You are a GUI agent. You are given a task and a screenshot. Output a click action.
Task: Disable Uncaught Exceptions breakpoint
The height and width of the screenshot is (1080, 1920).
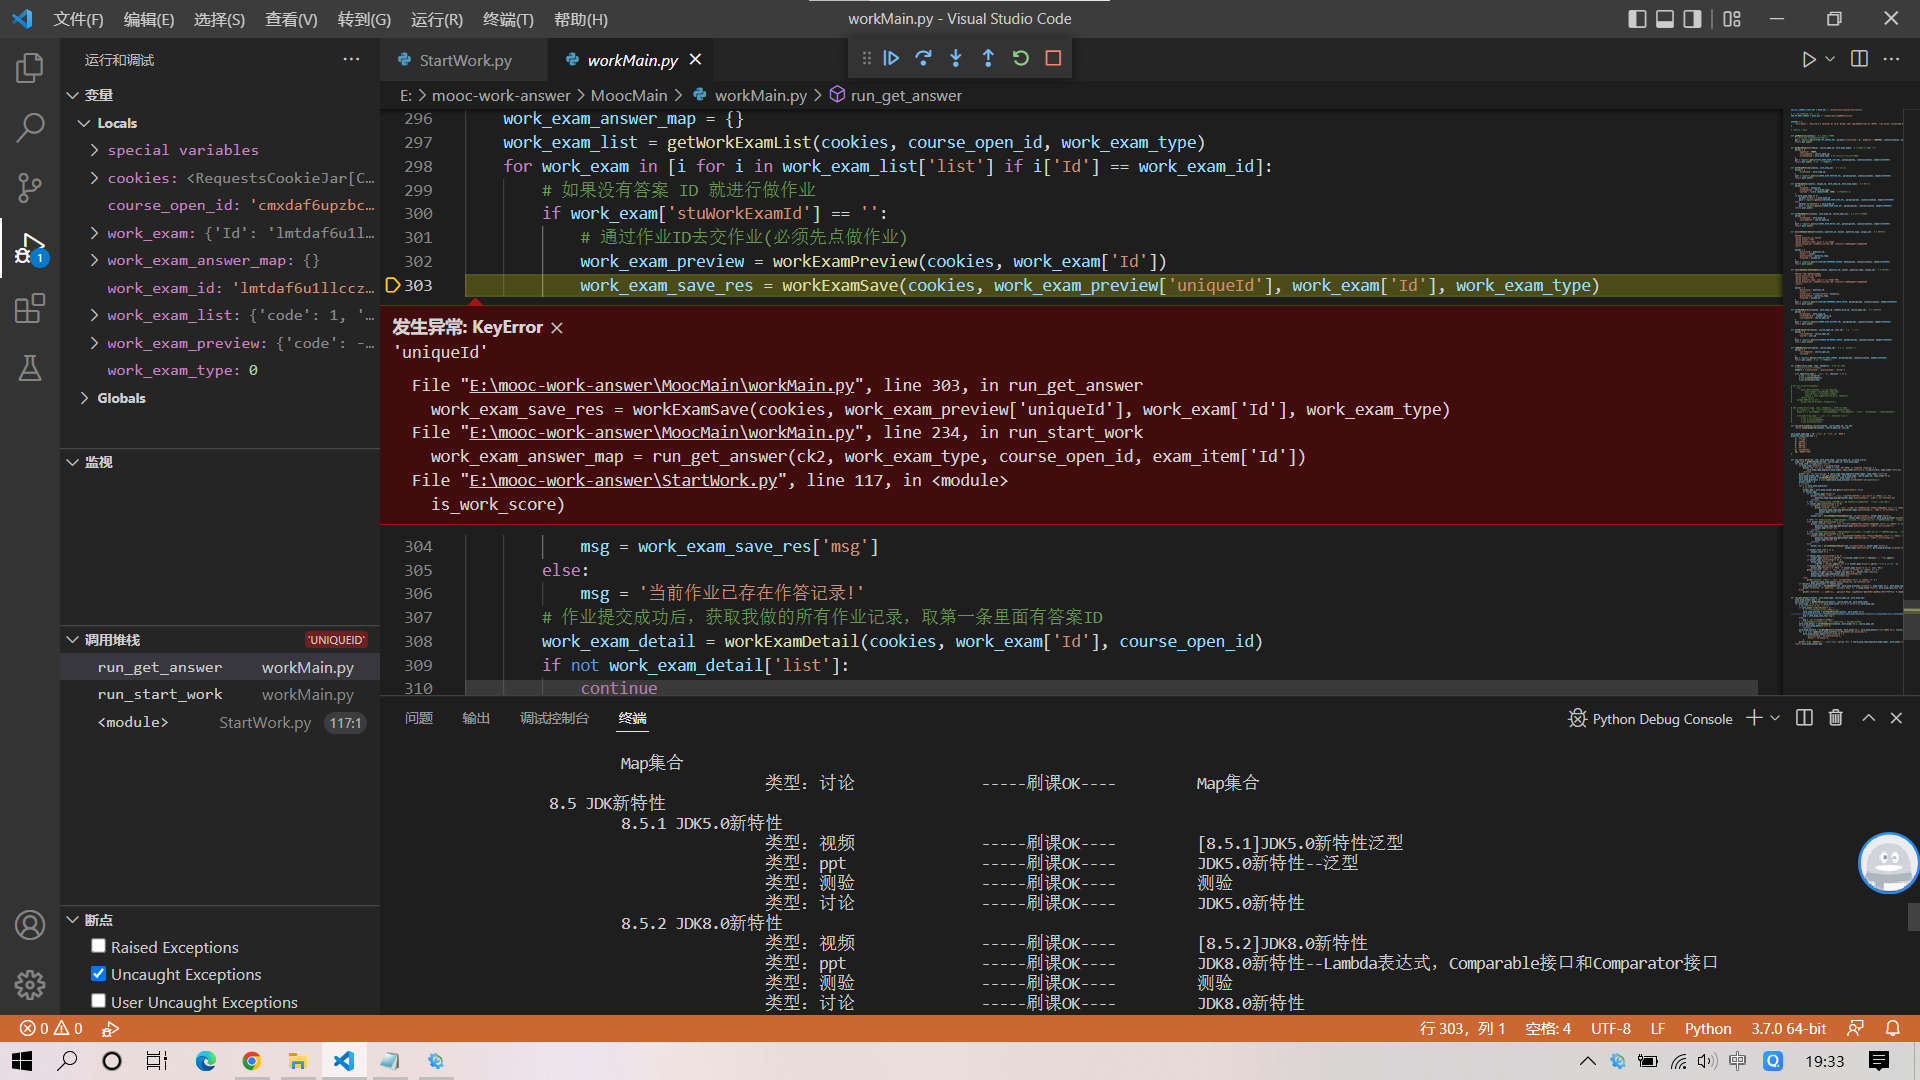98,973
